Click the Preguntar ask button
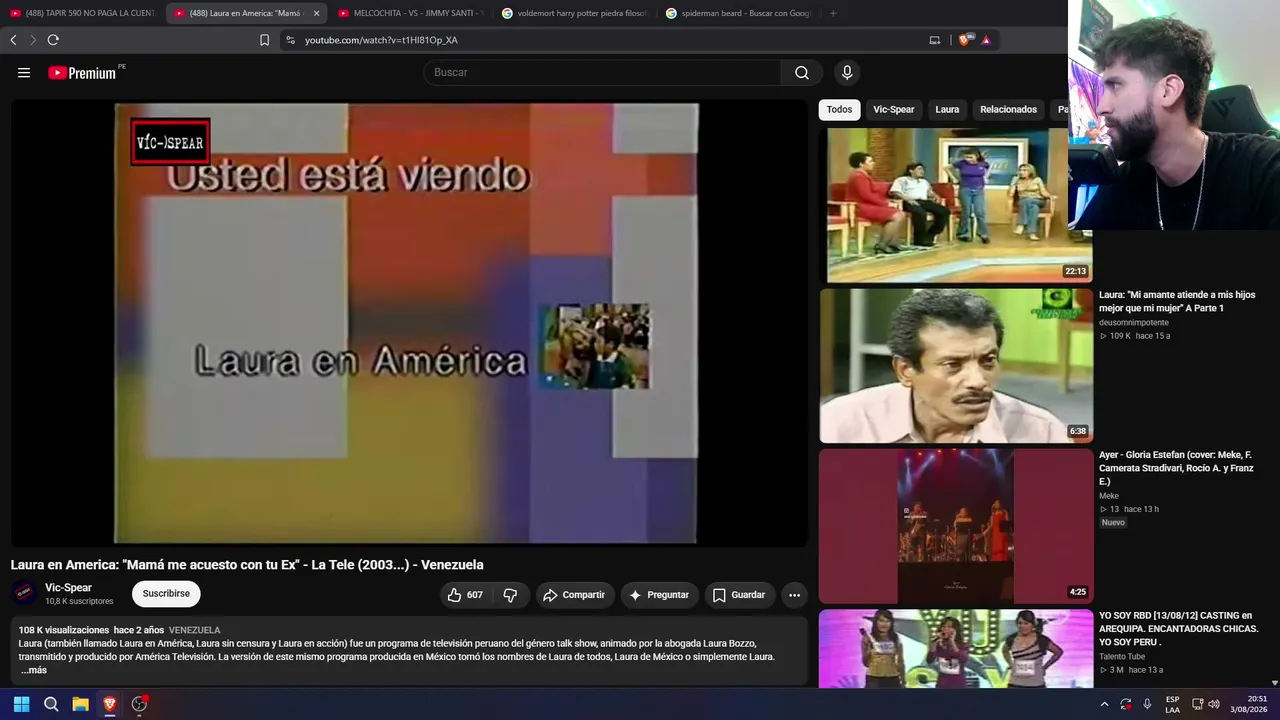The width and height of the screenshot is (1280, 720). click(x=658, y=595)
